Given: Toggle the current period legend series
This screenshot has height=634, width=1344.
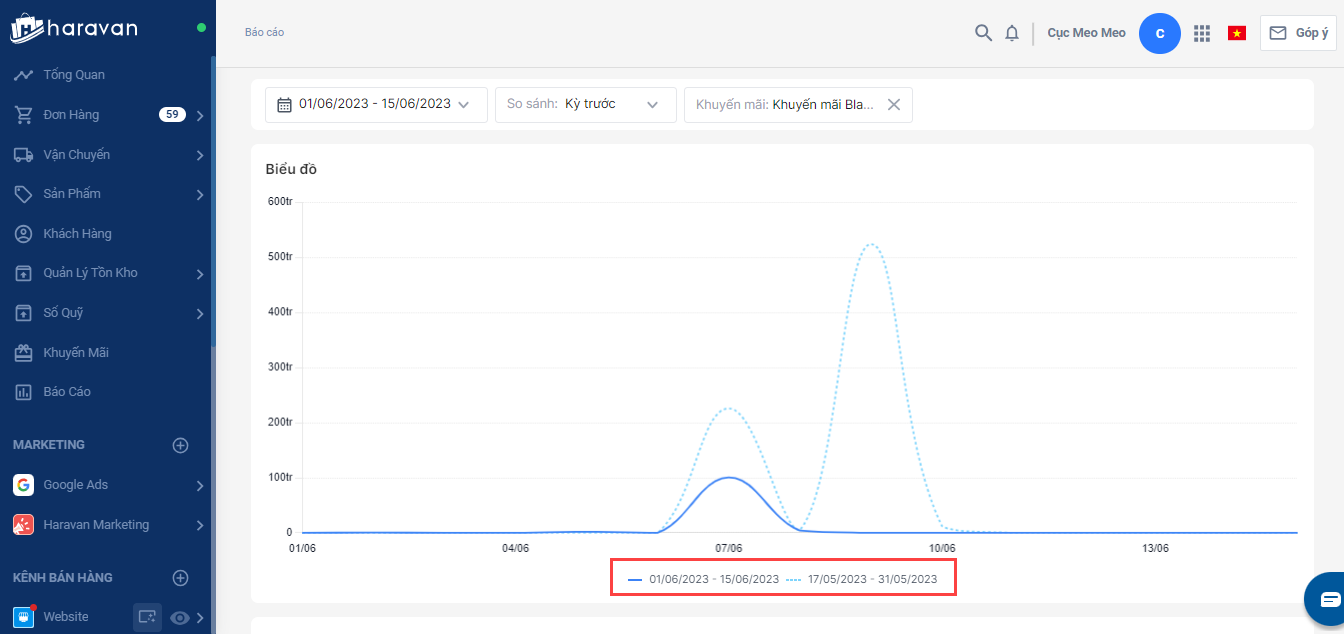Looking at the screenshot, I should [x=703, y=579].
